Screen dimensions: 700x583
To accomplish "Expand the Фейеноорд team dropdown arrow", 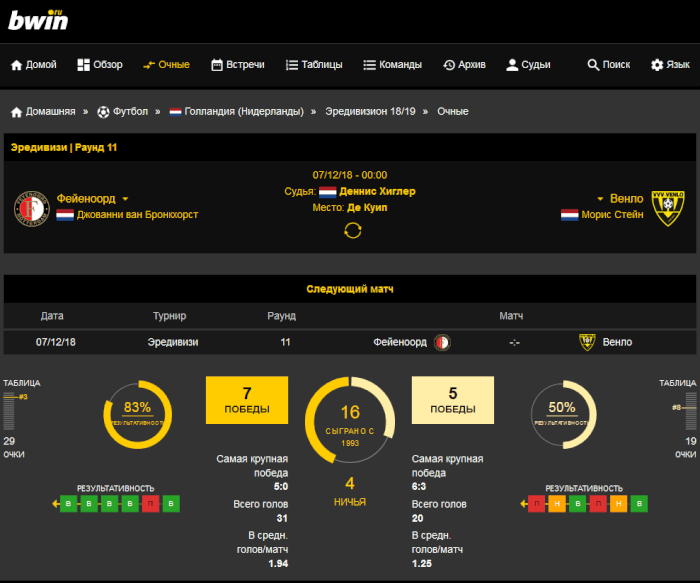I will click(x=126, y=199).
